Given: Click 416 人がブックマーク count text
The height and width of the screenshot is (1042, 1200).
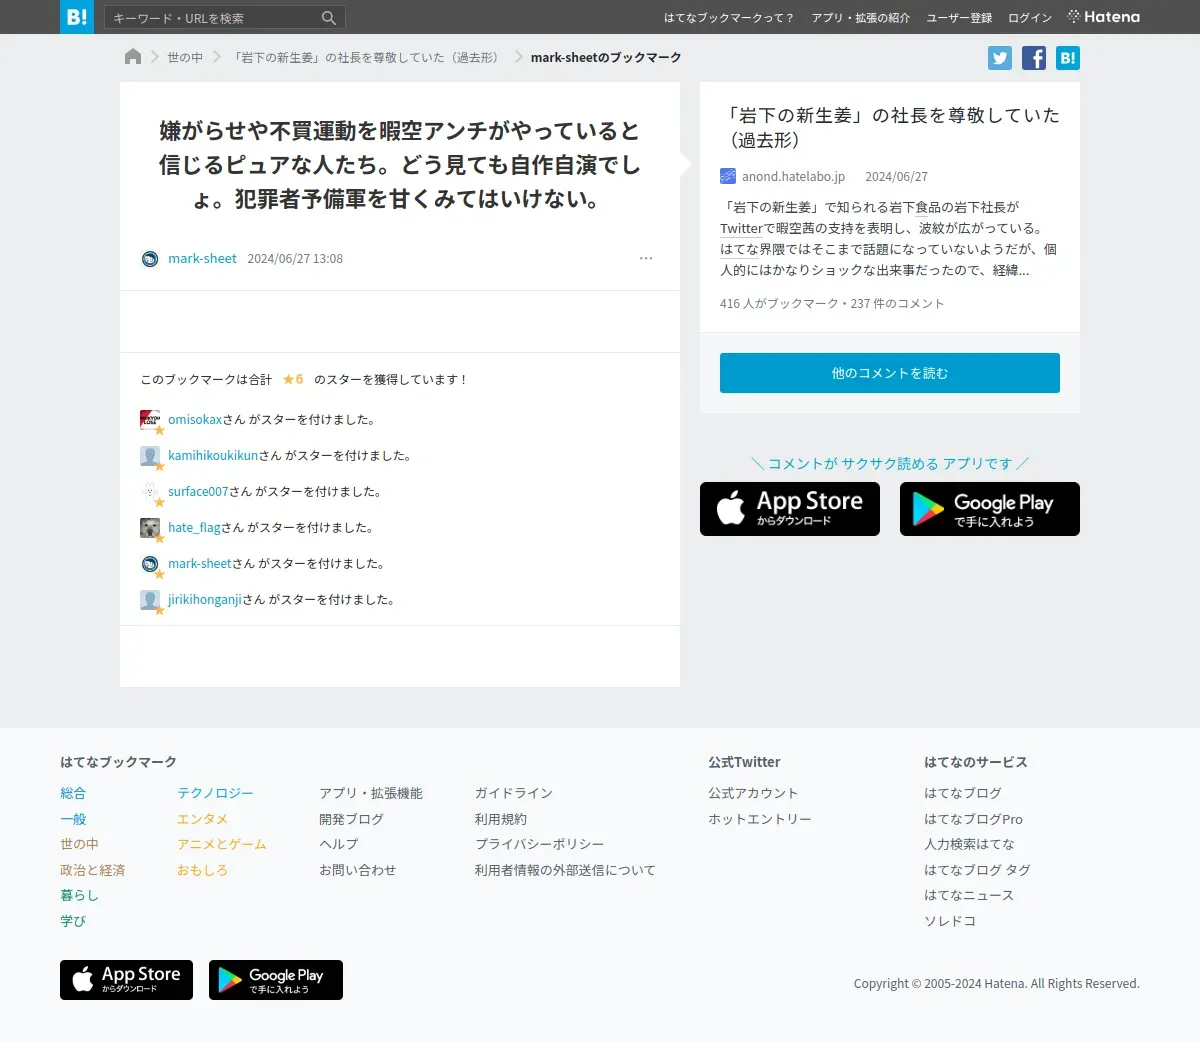Looking at the screenshot, I should pos(779,303).
